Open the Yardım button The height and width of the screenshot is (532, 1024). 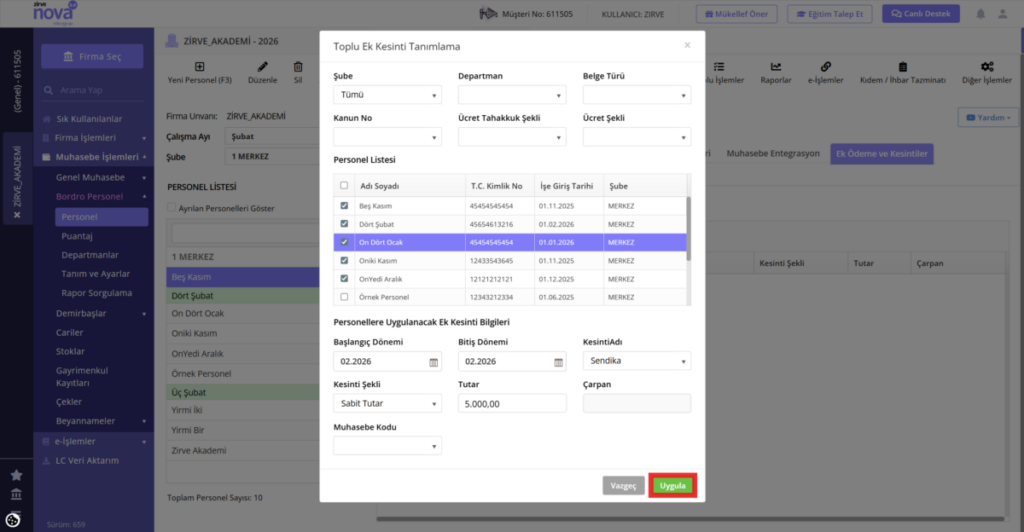point(988,117)
